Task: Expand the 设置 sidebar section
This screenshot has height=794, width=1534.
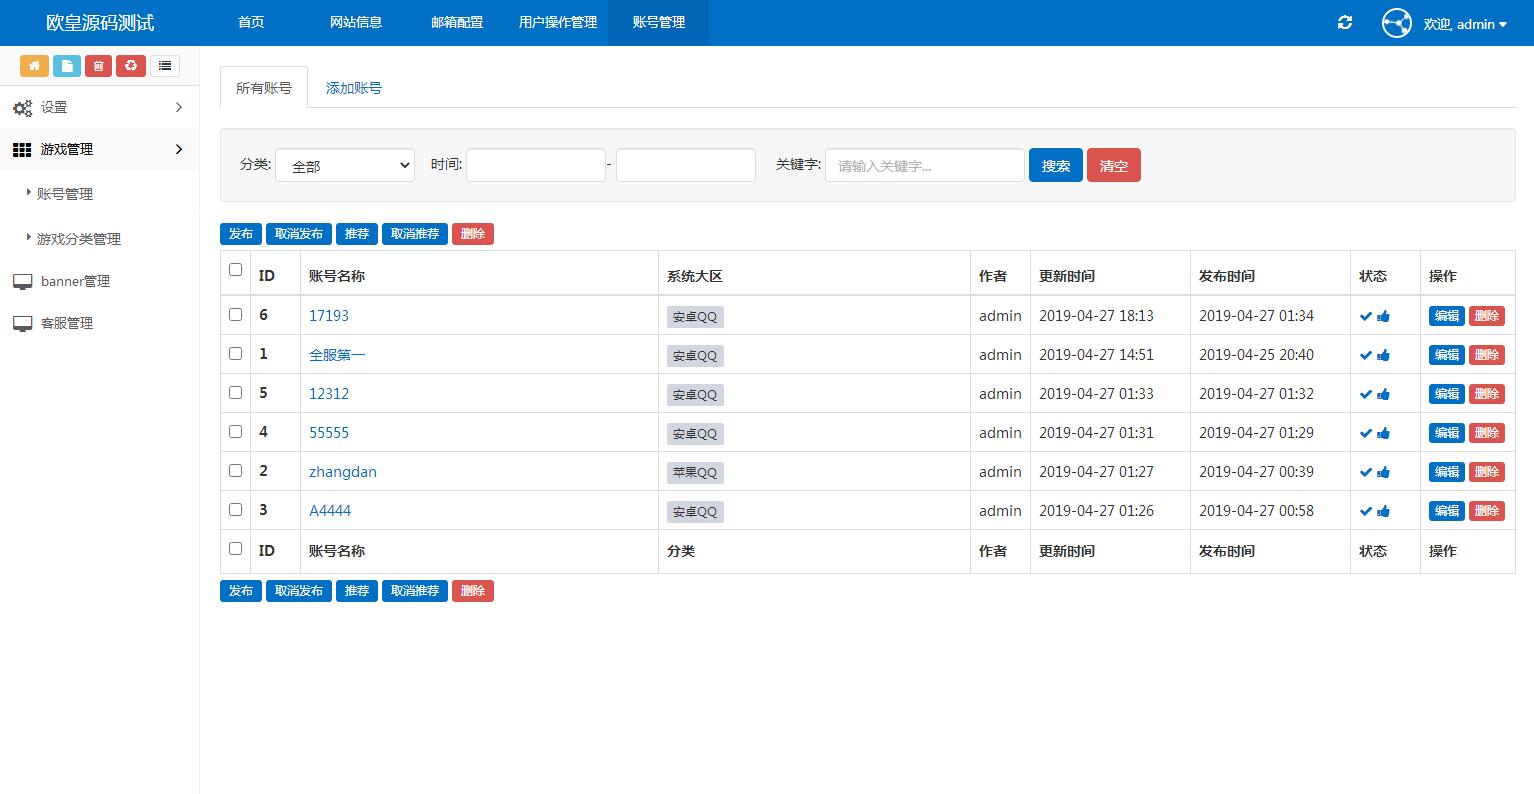Action: tap(99, 107)
